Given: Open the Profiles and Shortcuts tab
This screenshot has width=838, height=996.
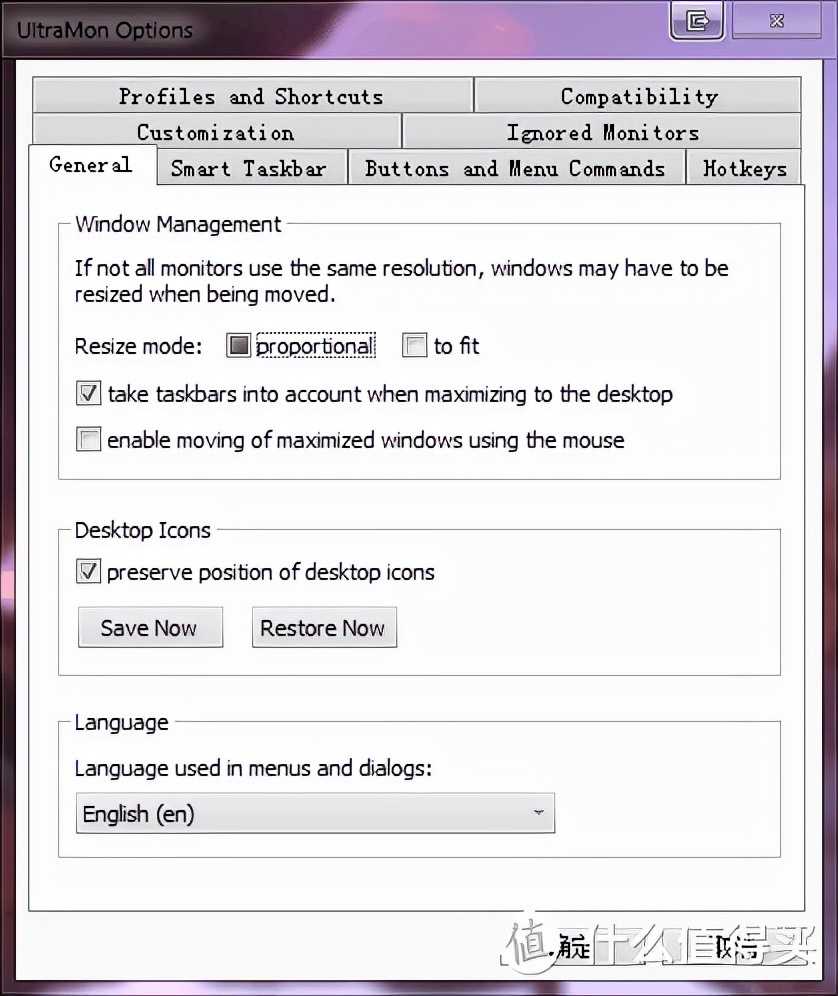Looking at the screenshot, I should click(250, 96).
